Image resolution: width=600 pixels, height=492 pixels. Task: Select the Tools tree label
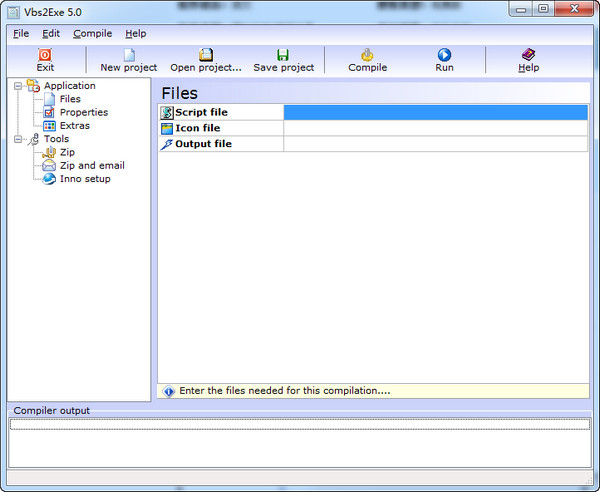point(56,139)
